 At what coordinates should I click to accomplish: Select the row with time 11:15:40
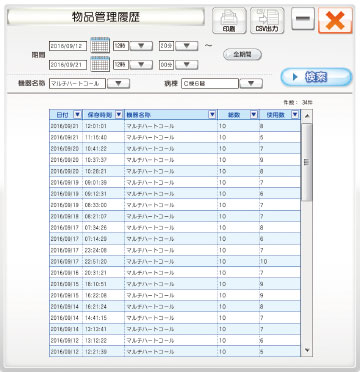click(x=175, y=137)
